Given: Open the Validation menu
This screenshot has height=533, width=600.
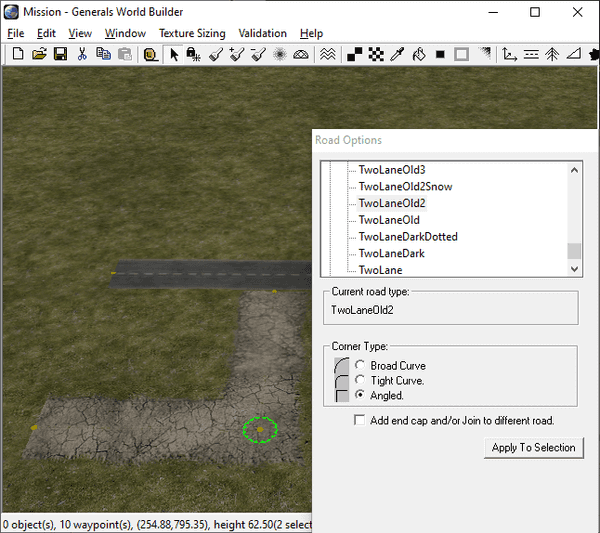Looking at the screenshot, I should tap(262, 33).
